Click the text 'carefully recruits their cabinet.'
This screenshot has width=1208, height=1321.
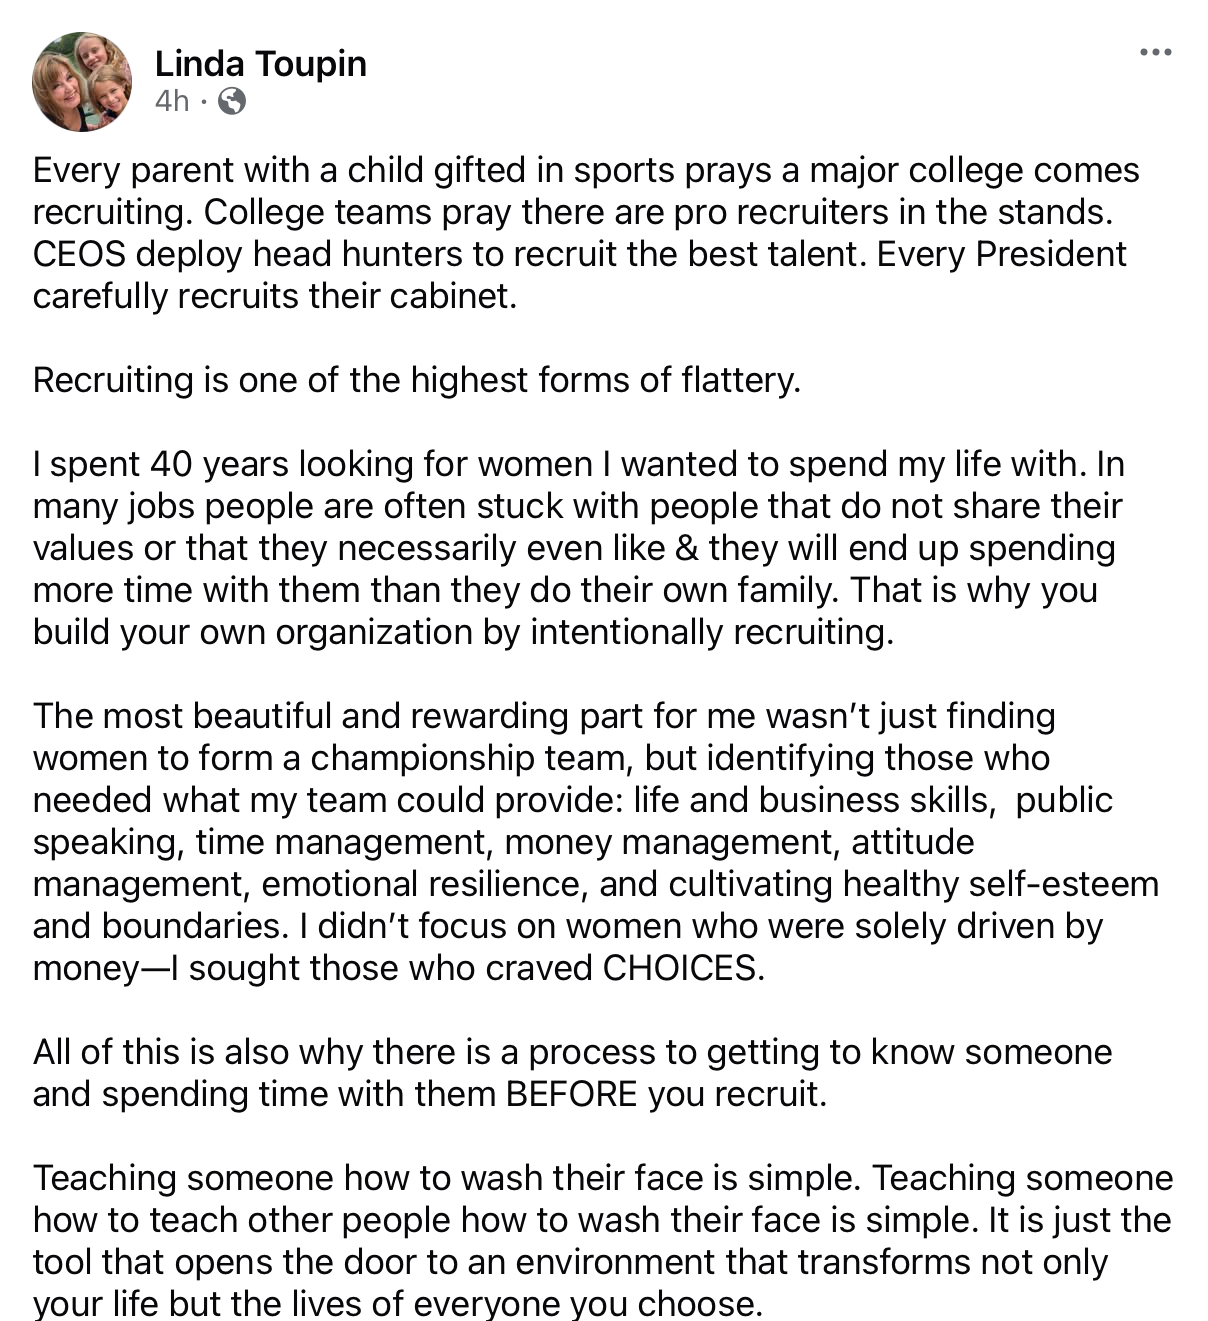click(275, 296)
